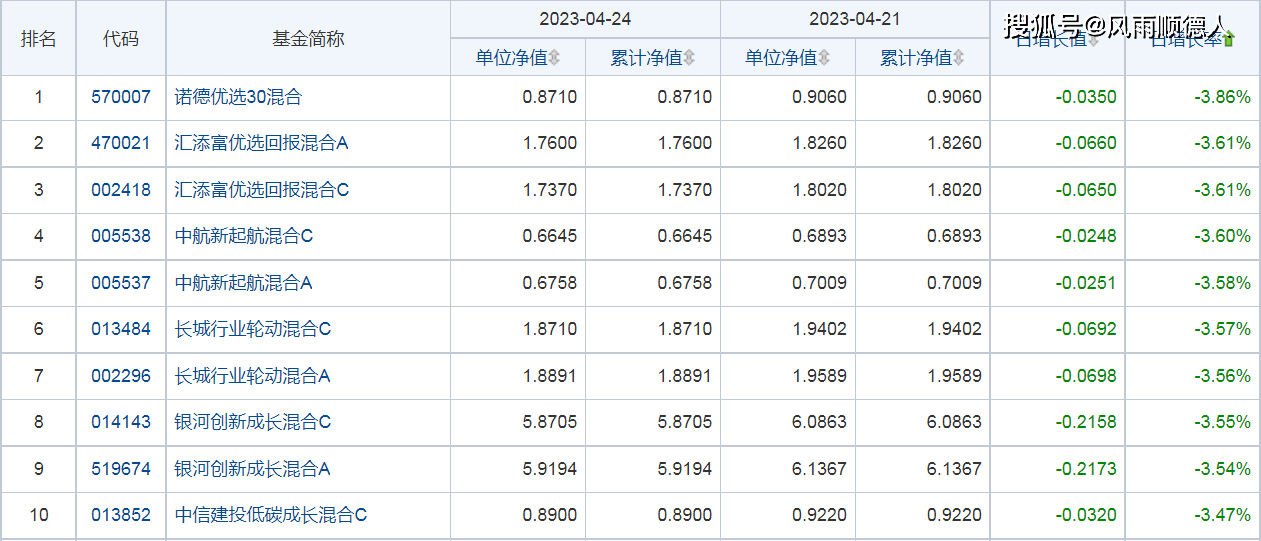This screenshot has height=541, width=1261.
Task: Open fund code 002418
Action: click(121, 190)
